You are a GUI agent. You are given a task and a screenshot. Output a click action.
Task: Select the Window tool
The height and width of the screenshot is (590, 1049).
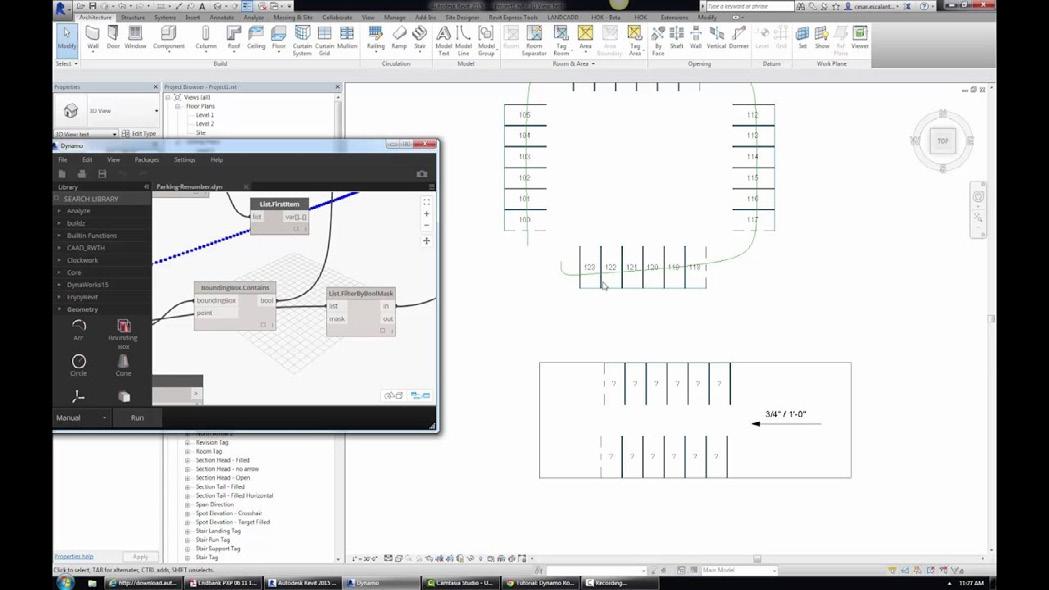(x=135, y=39)
